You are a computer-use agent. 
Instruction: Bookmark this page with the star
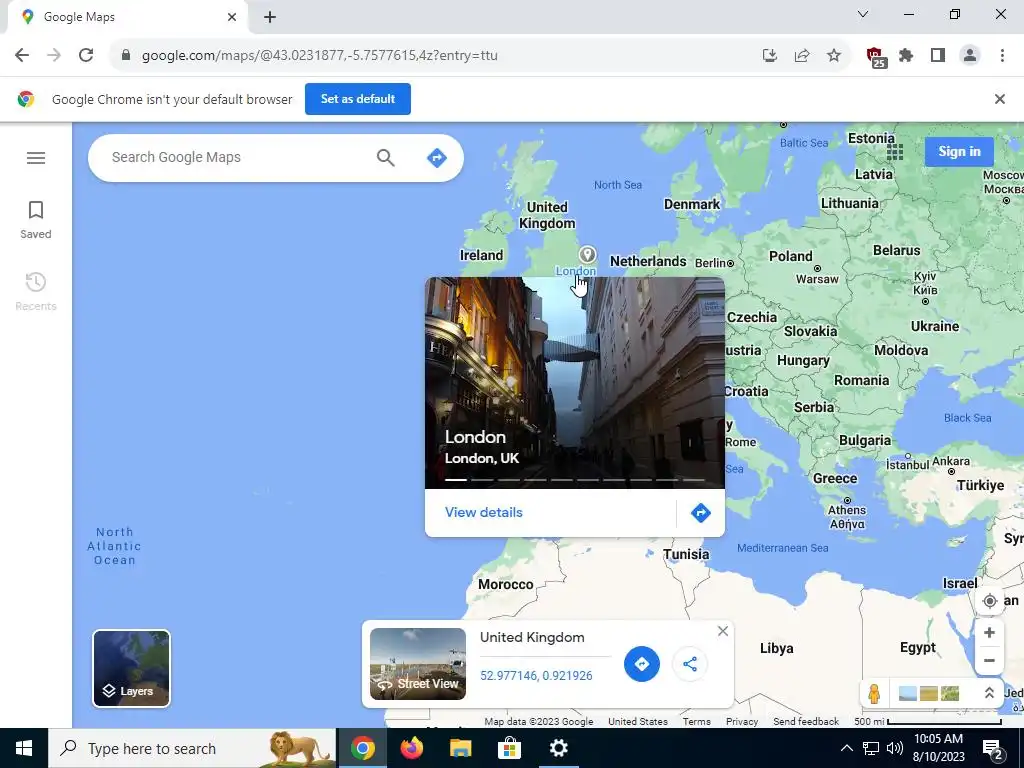click(x=834, y=56)
